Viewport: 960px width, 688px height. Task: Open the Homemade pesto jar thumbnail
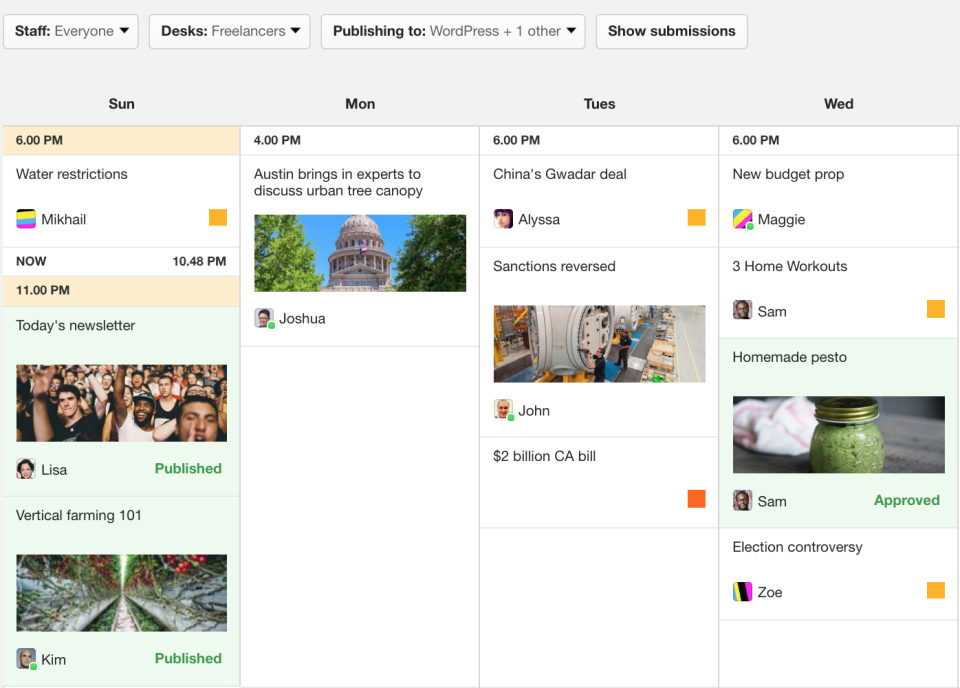[838, 435]
